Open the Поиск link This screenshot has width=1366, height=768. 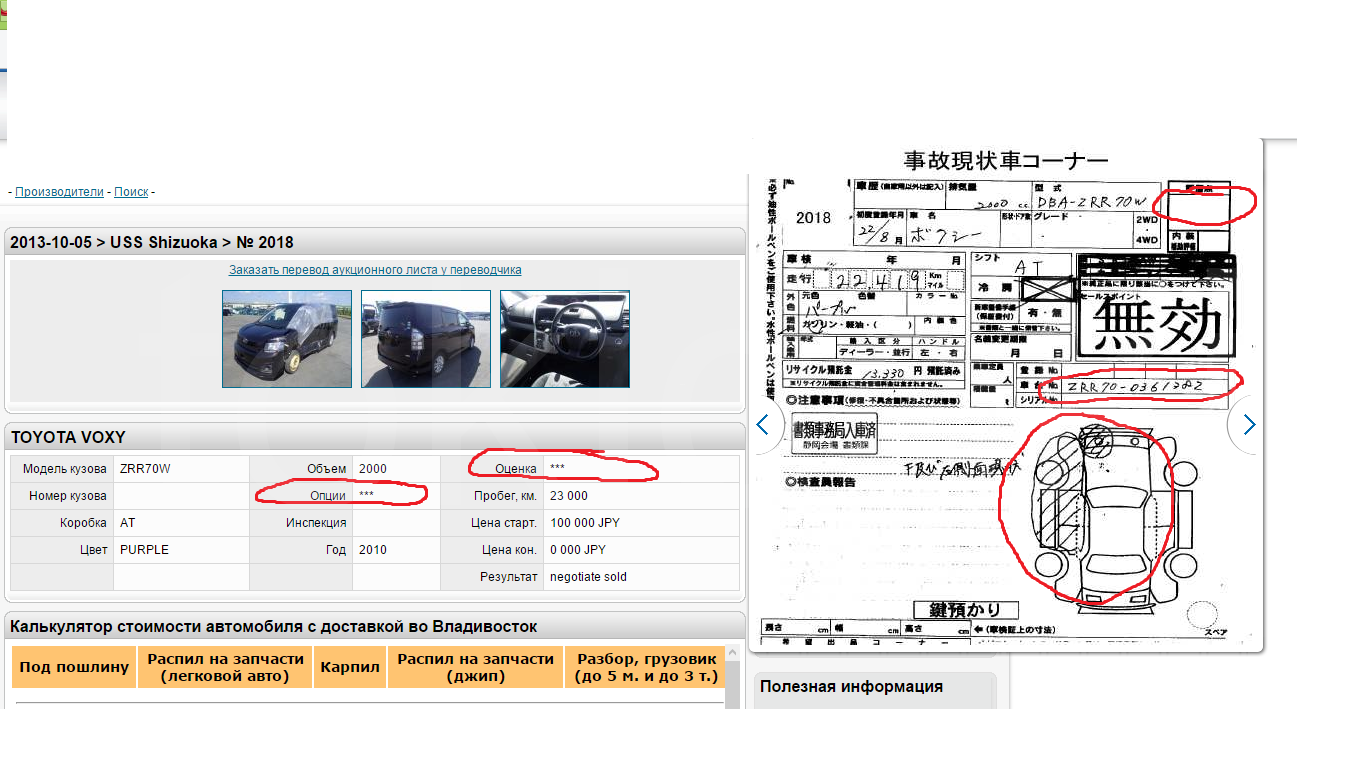131,192
